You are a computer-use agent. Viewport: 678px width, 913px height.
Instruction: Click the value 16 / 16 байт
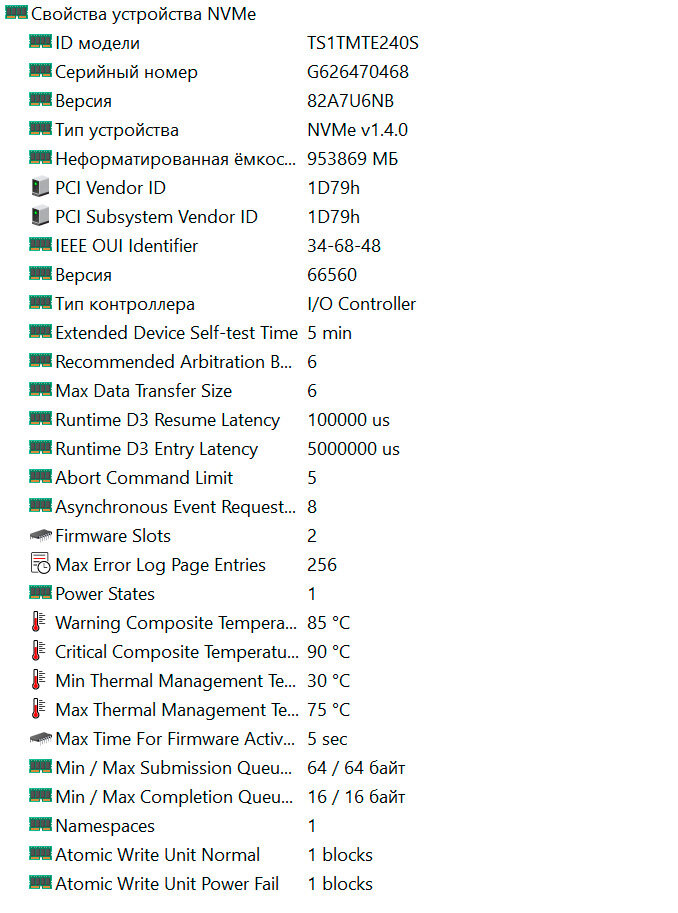tap(356, 797)
